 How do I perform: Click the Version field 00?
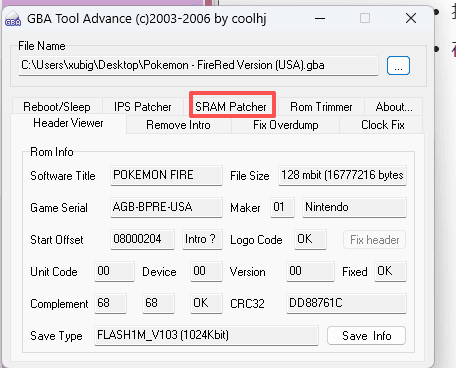pos(310,271)
